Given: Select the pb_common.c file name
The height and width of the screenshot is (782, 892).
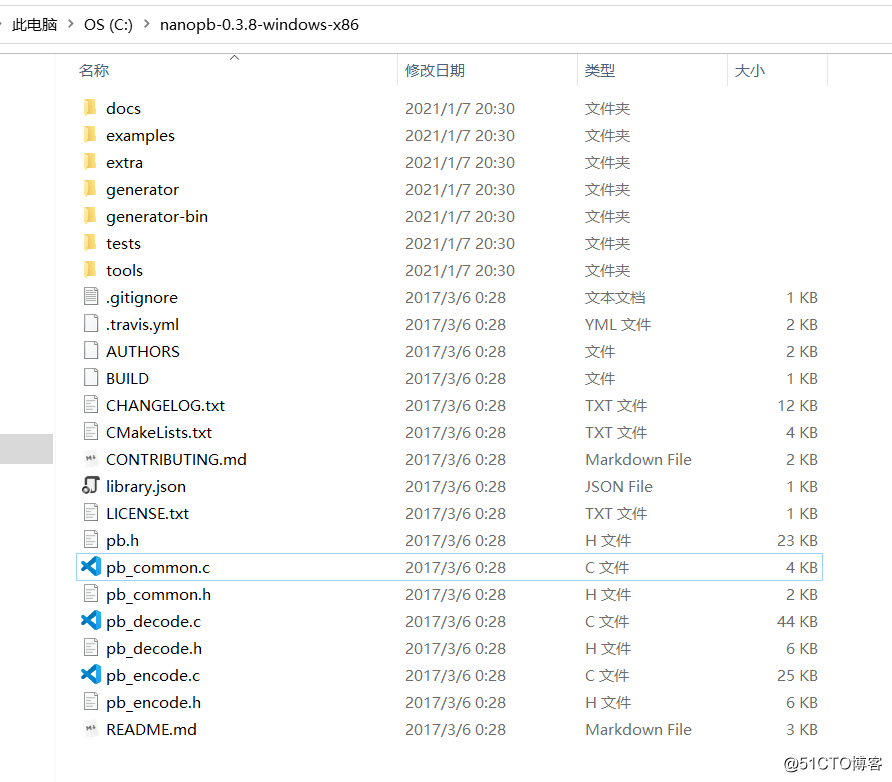Looking at the screenshot, I should [158, 568].
